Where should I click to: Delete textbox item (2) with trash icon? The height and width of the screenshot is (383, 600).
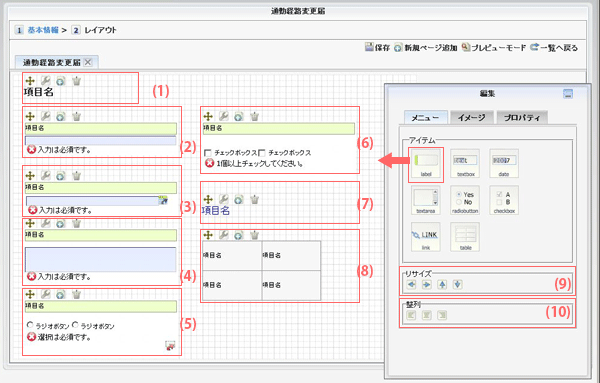click(x=77, y=116)
